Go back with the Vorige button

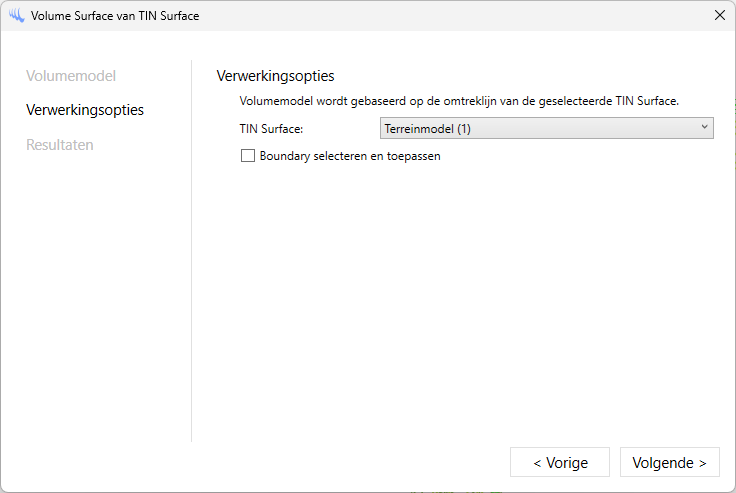coord(559,462)
